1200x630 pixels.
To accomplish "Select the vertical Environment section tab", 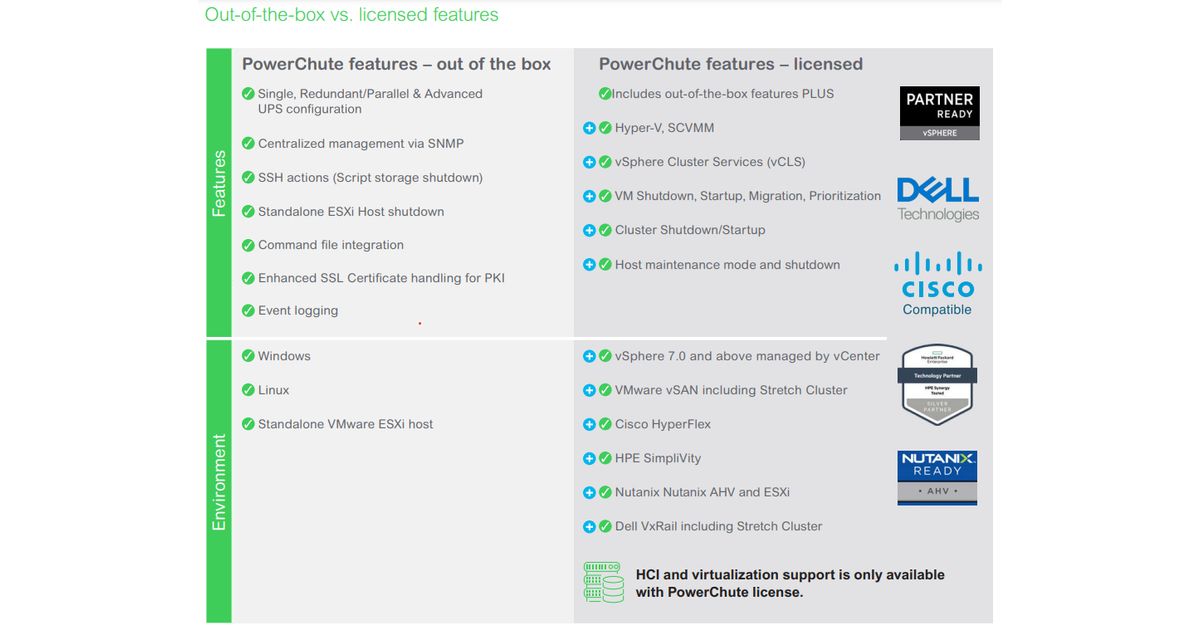I will [219, 481].
